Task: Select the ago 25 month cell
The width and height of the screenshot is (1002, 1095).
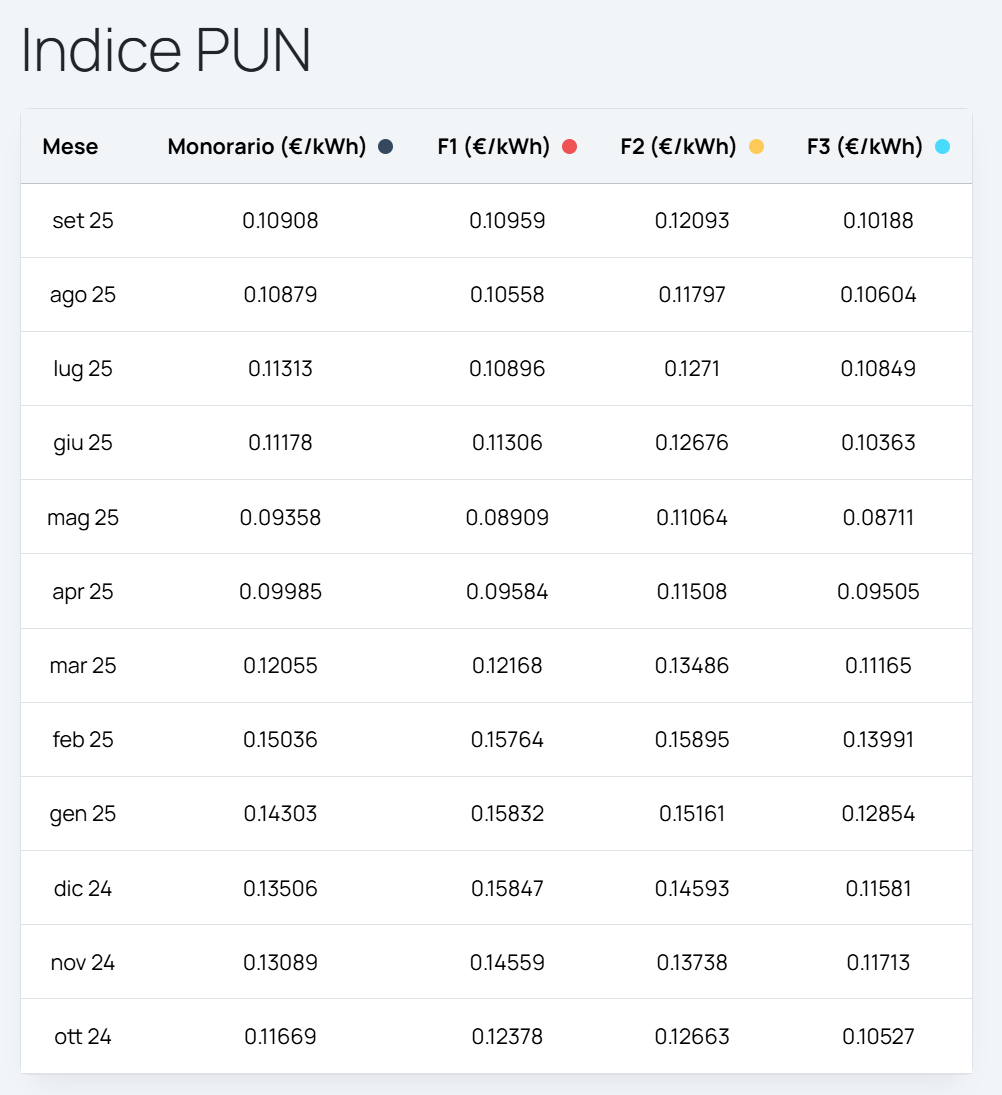Action: point(83,295)
